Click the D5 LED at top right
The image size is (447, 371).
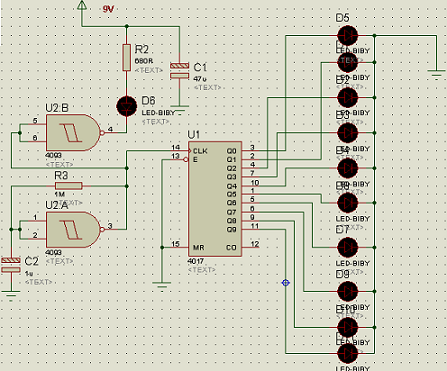click(x=348, y=35)
